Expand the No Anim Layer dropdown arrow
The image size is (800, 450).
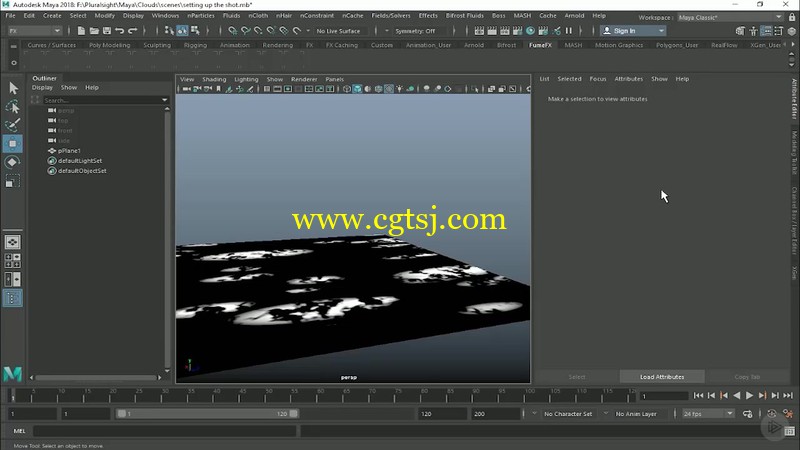tap(606, 414)
